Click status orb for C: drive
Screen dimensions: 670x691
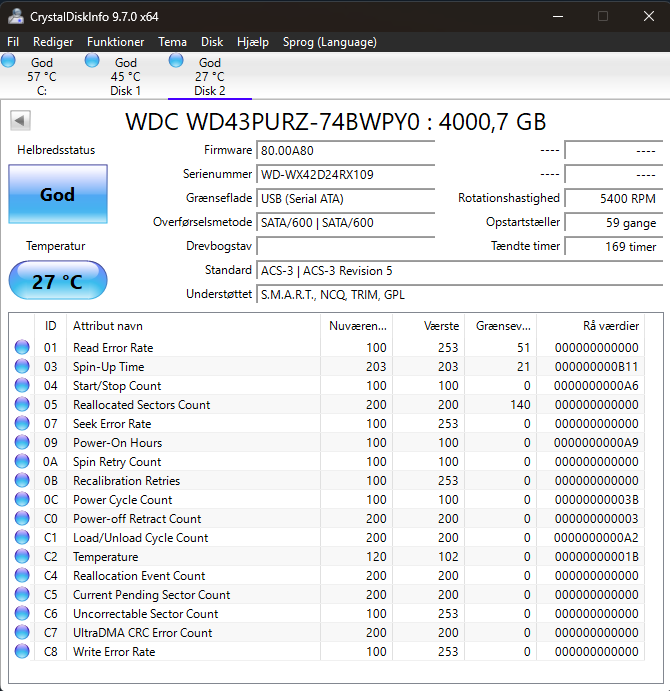[8, 60]
